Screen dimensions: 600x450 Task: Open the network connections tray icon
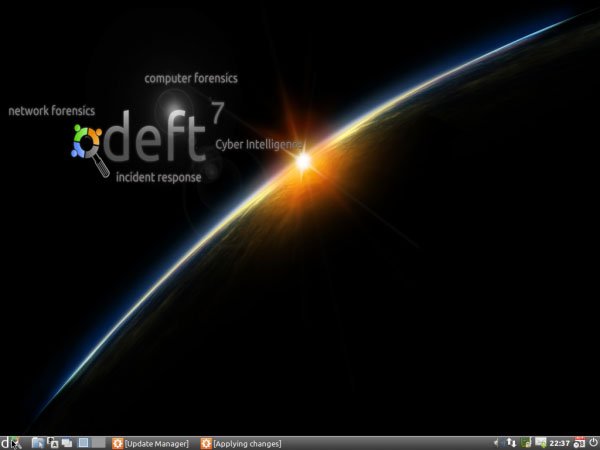[511, 443]
